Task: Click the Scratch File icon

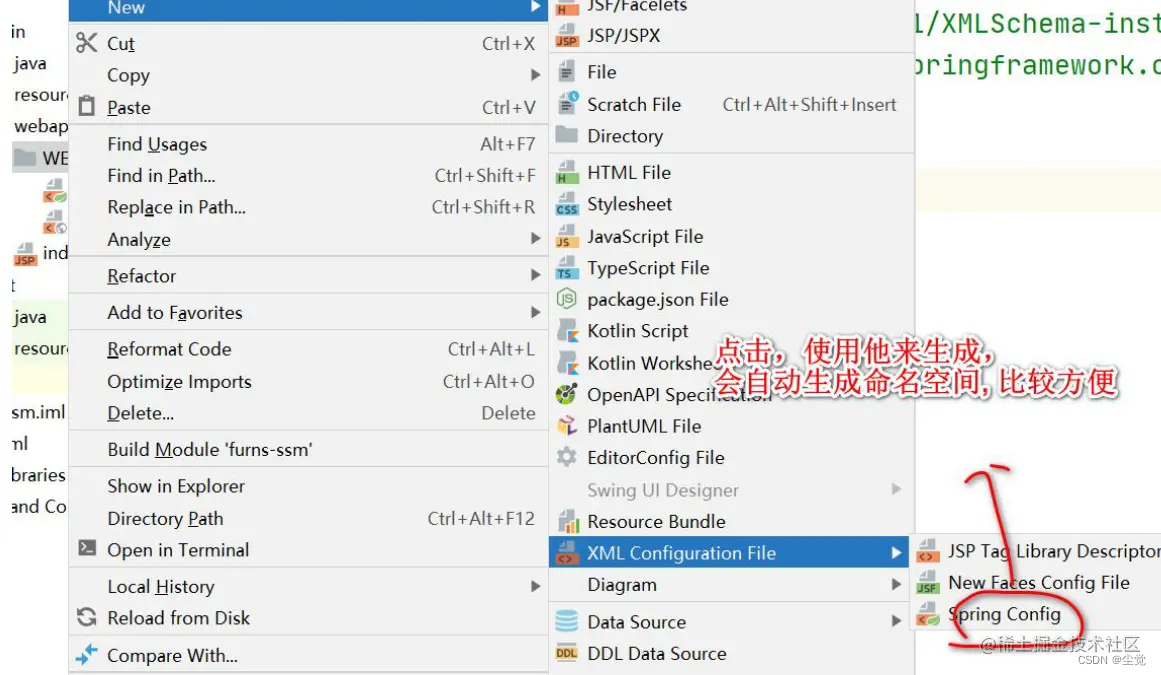Action: (566, 104)
